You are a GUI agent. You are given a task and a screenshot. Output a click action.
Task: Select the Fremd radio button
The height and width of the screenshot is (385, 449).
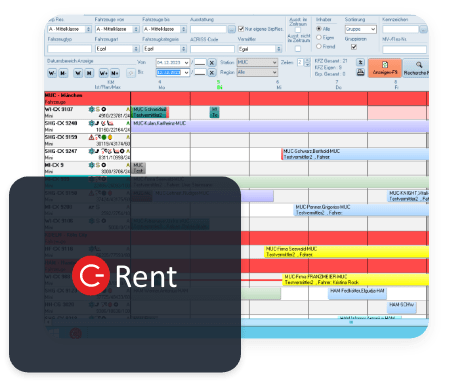click(x=319, y=46)
